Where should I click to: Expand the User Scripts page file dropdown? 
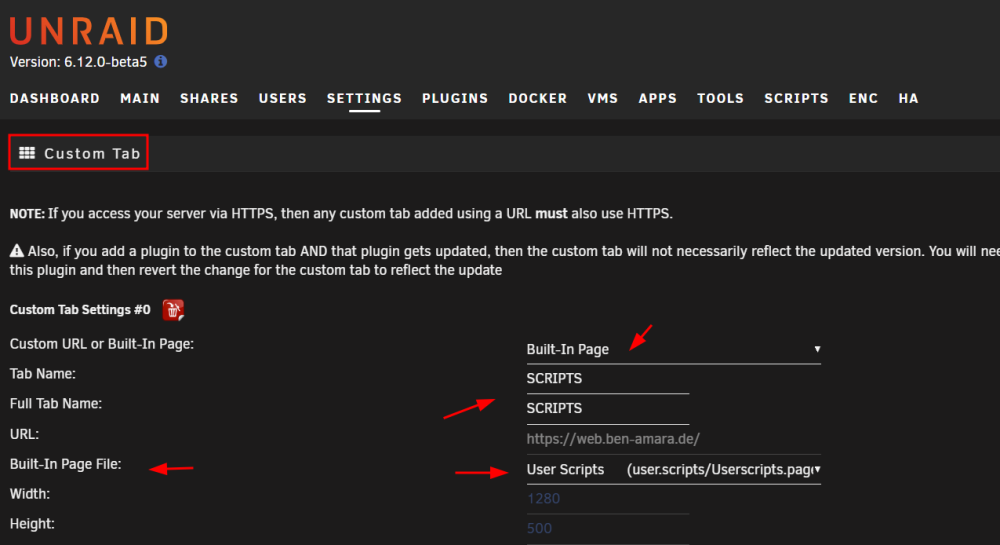673,470
